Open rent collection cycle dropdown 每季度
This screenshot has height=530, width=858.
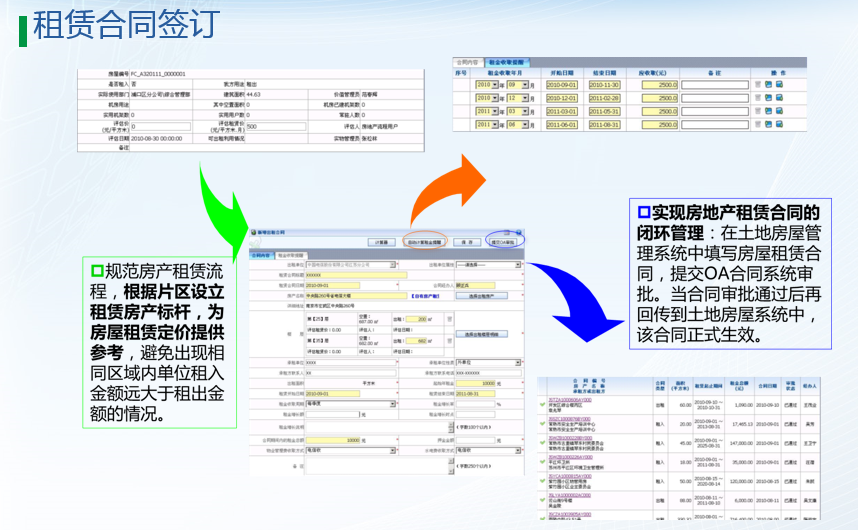350,404
